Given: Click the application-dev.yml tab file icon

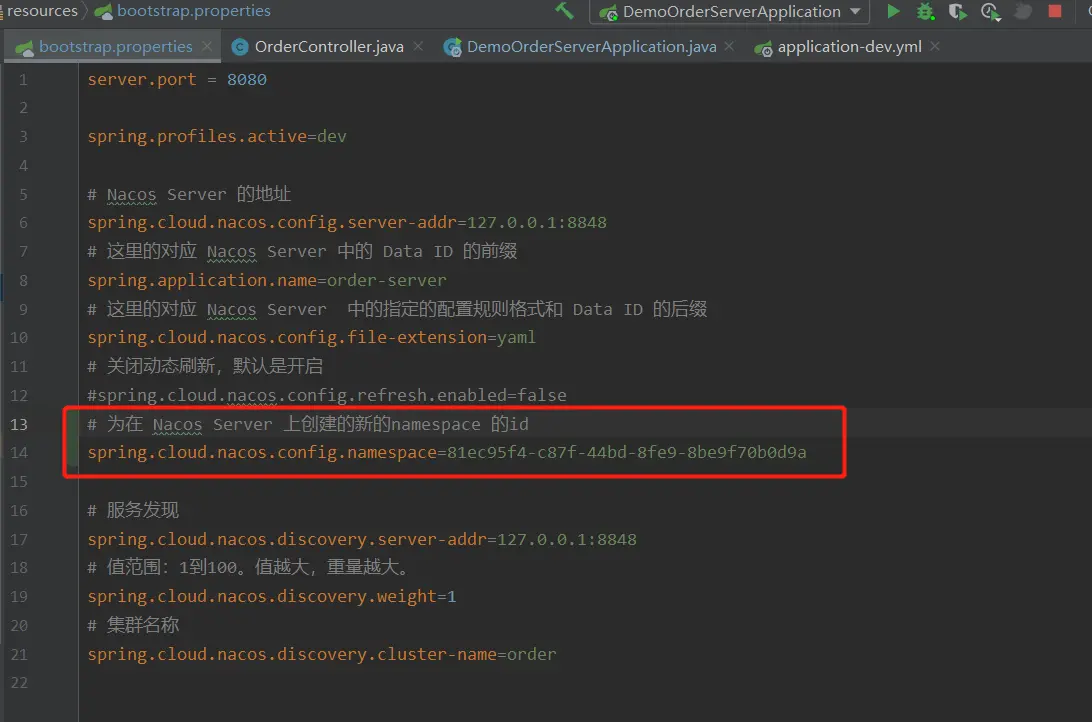Looking at the screenshot, I should tap(763, 47).
